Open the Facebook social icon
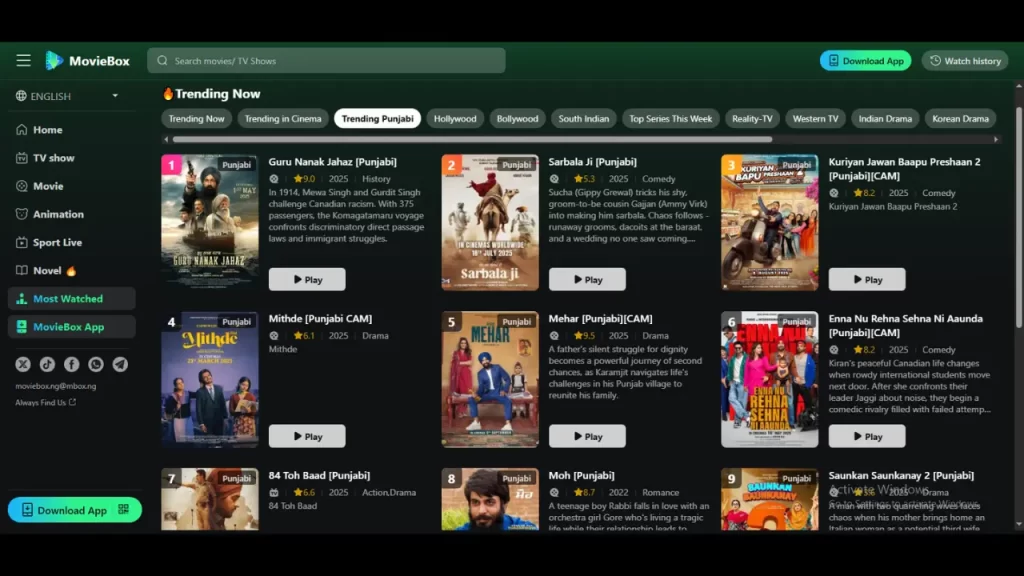Screen dimensions: 1024x576 tap(71, 364)
